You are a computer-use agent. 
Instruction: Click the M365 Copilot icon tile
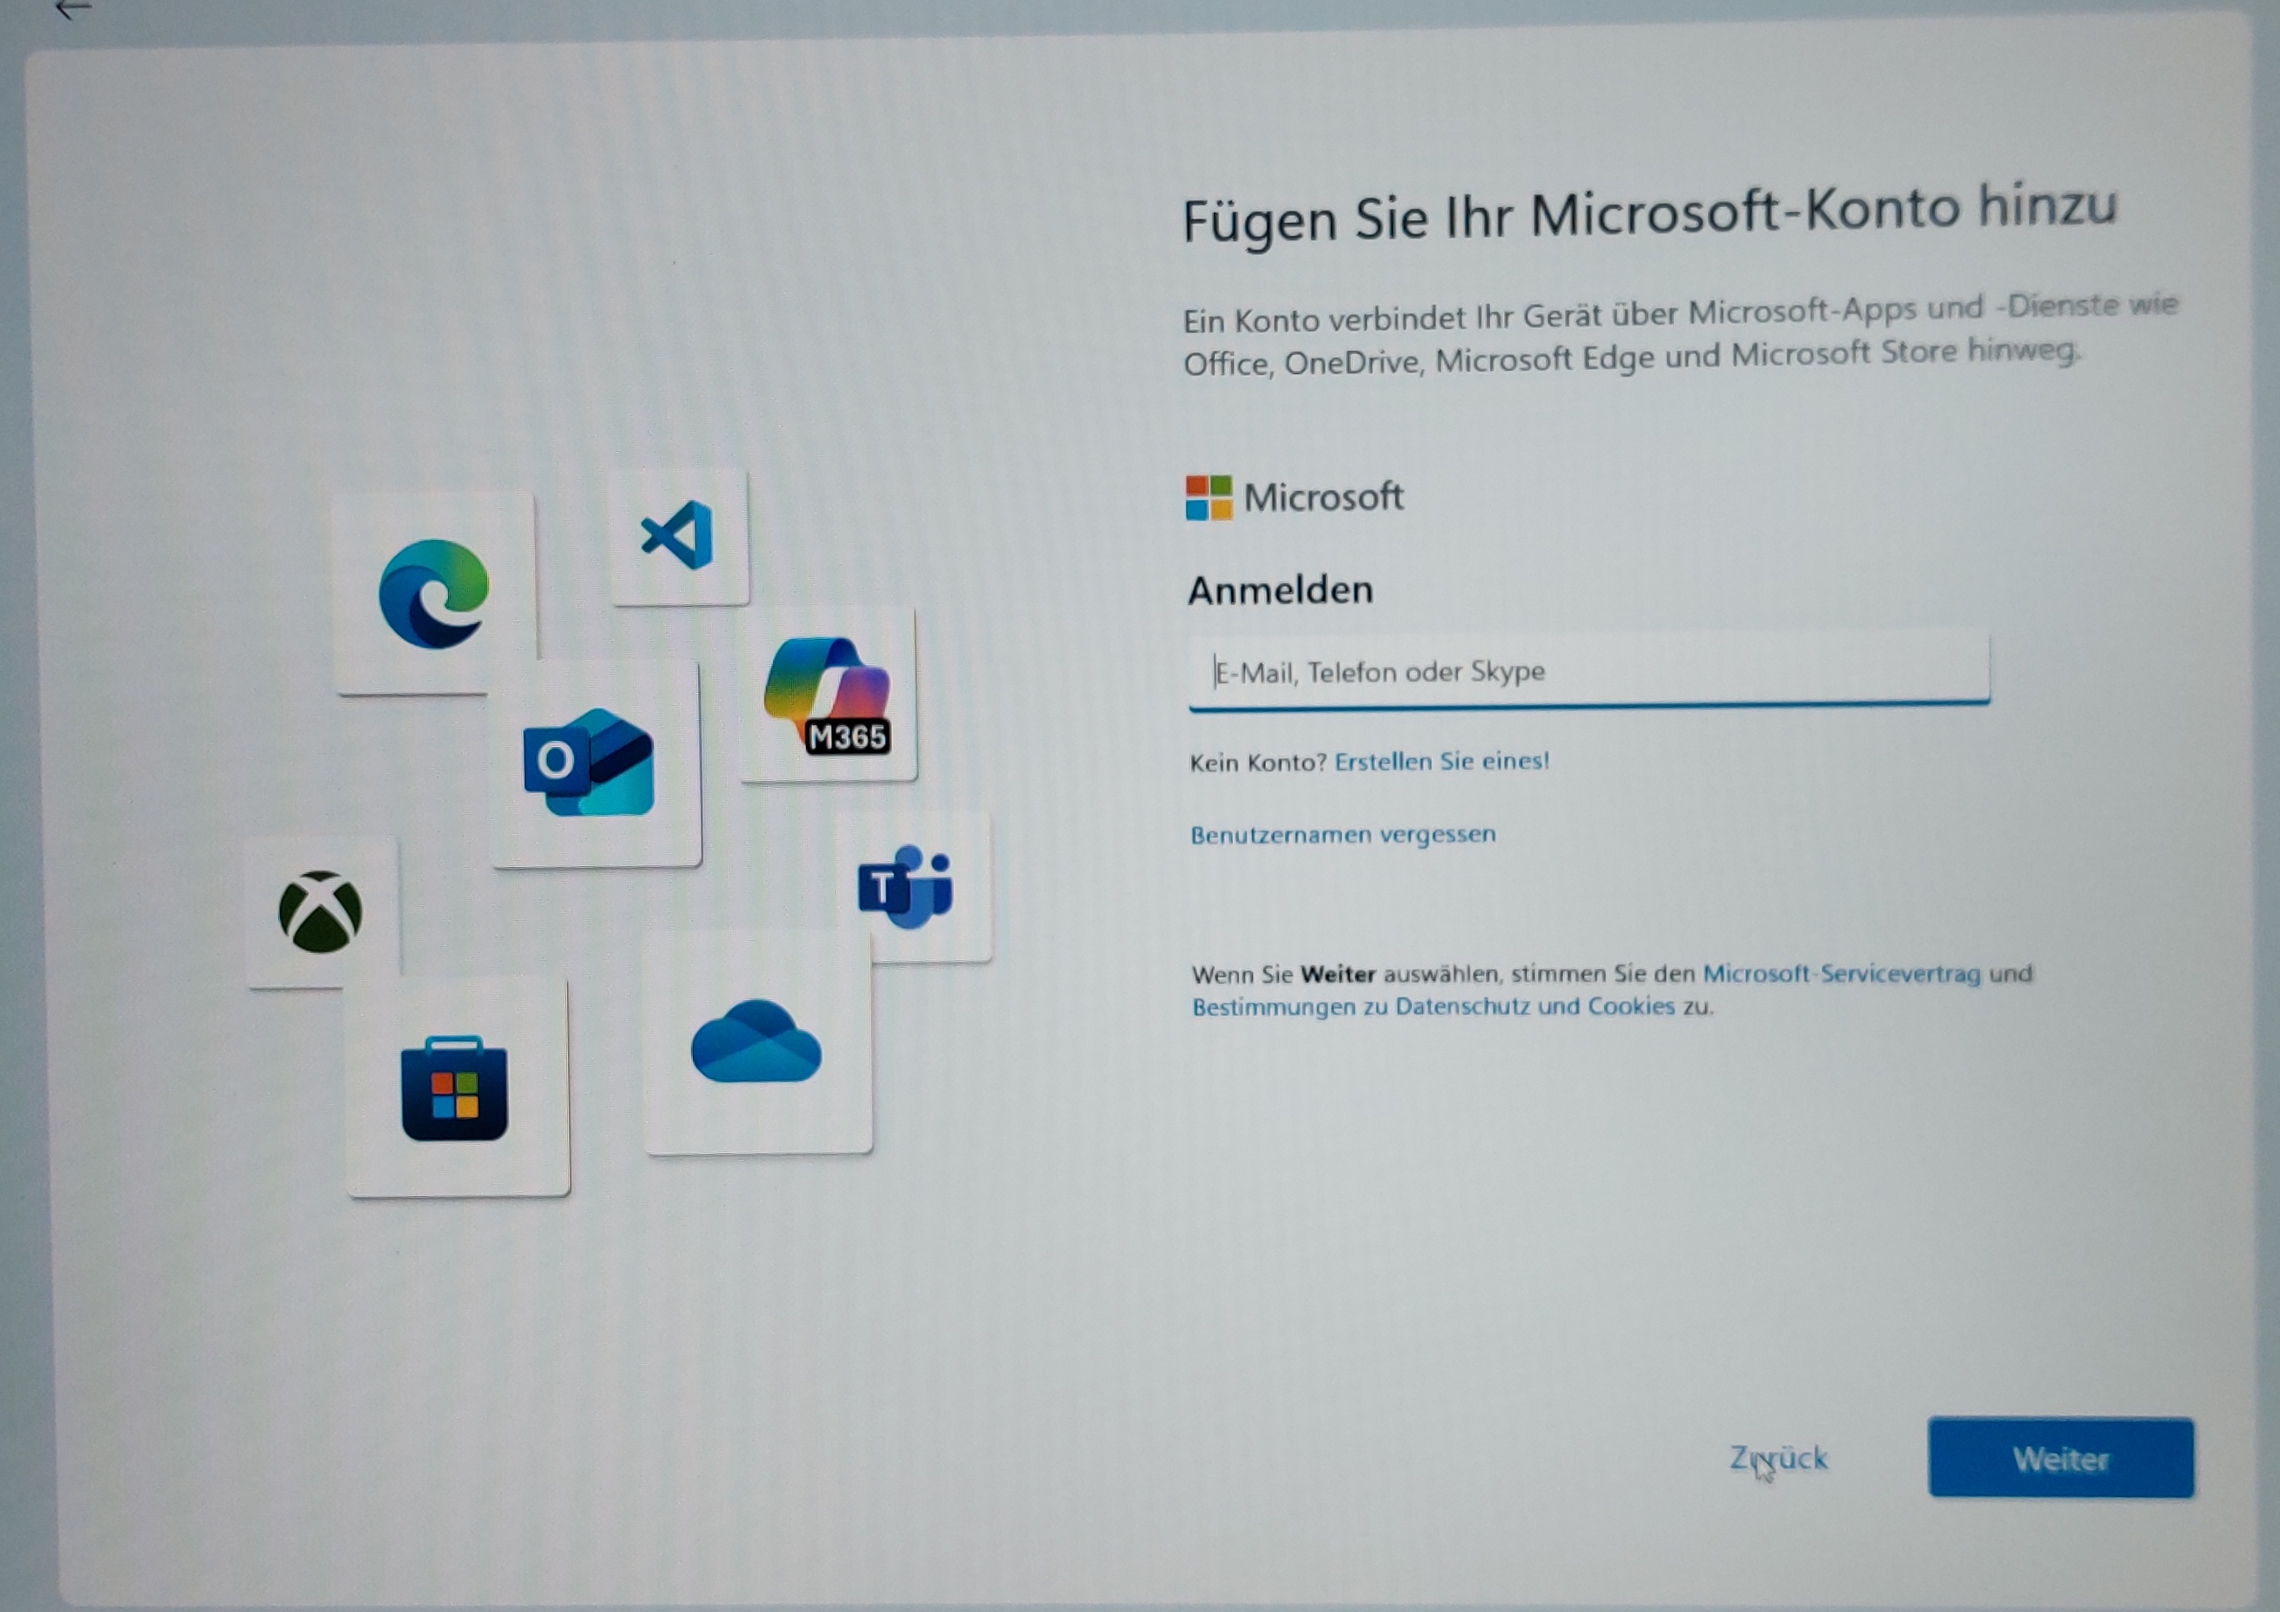point(828,695)
